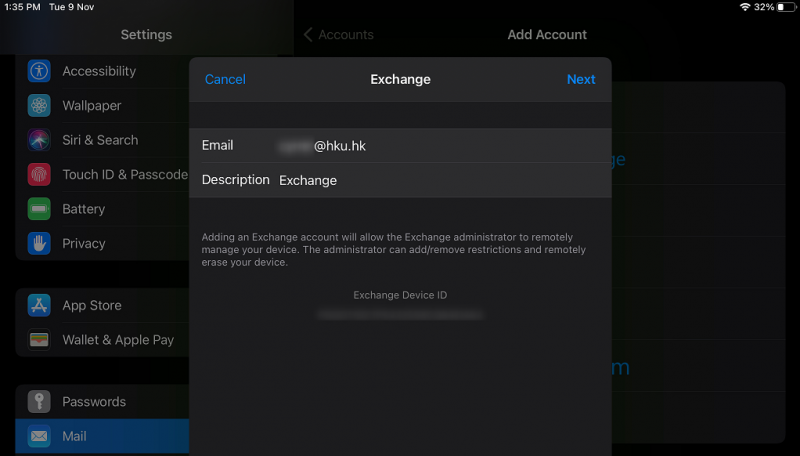Open Wallet & Apple Pay row
Image resolution: width=800 pixels, height=456 pixels.
(103, 340)
